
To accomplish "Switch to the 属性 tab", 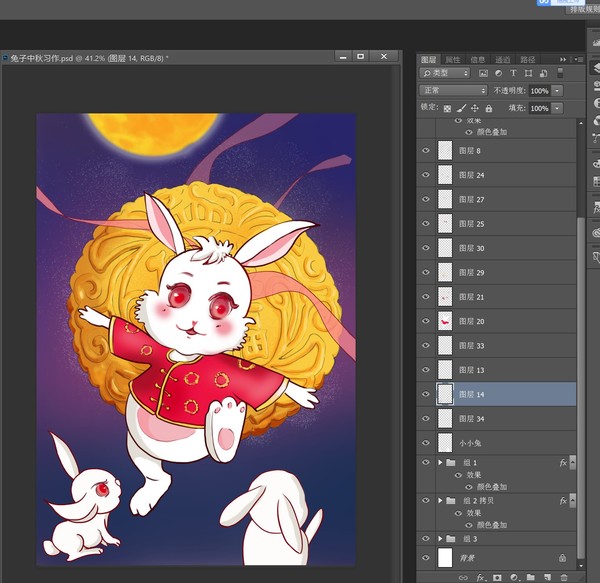I will pyautogui.click(x=453, y=60).
